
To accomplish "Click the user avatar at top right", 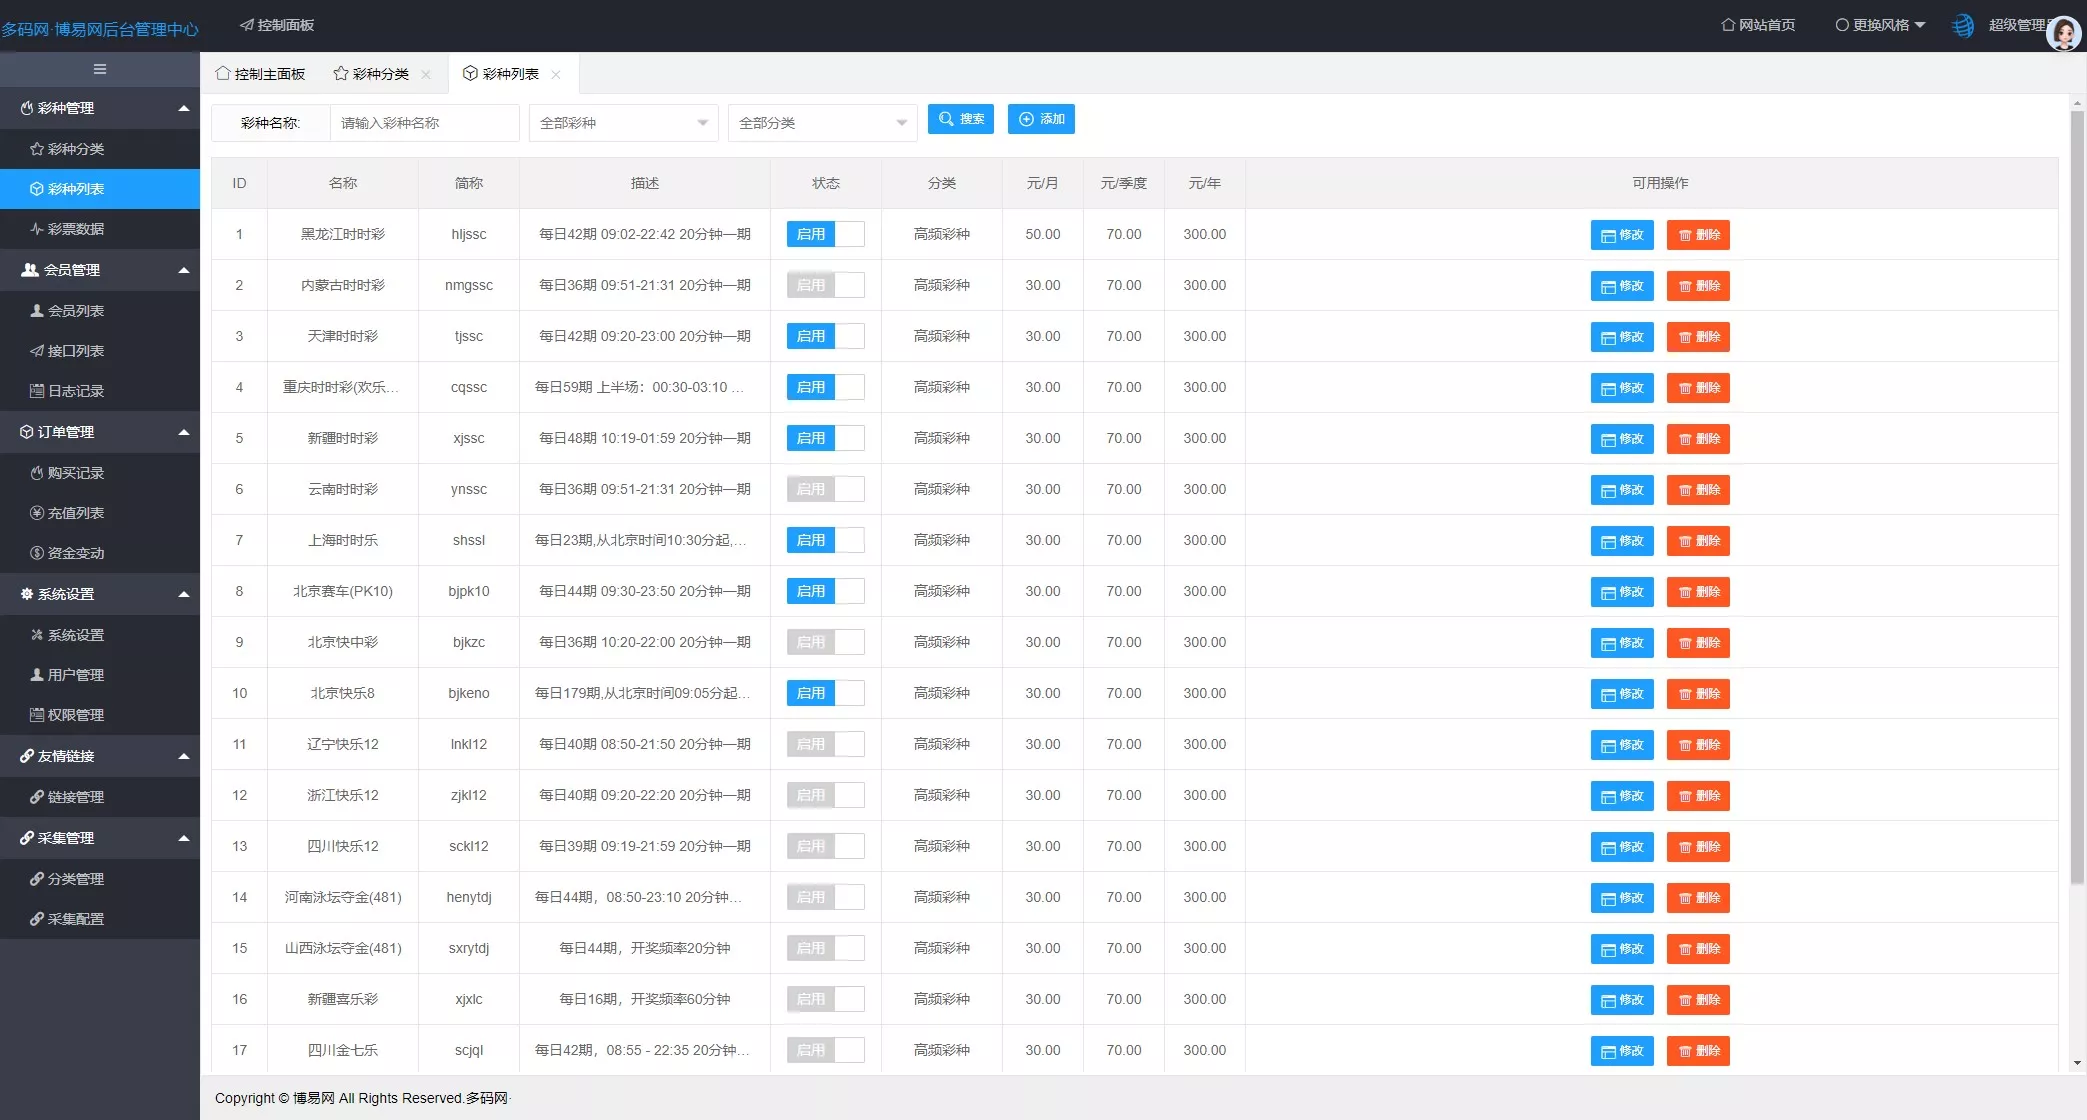I will tap(2063, 33).
